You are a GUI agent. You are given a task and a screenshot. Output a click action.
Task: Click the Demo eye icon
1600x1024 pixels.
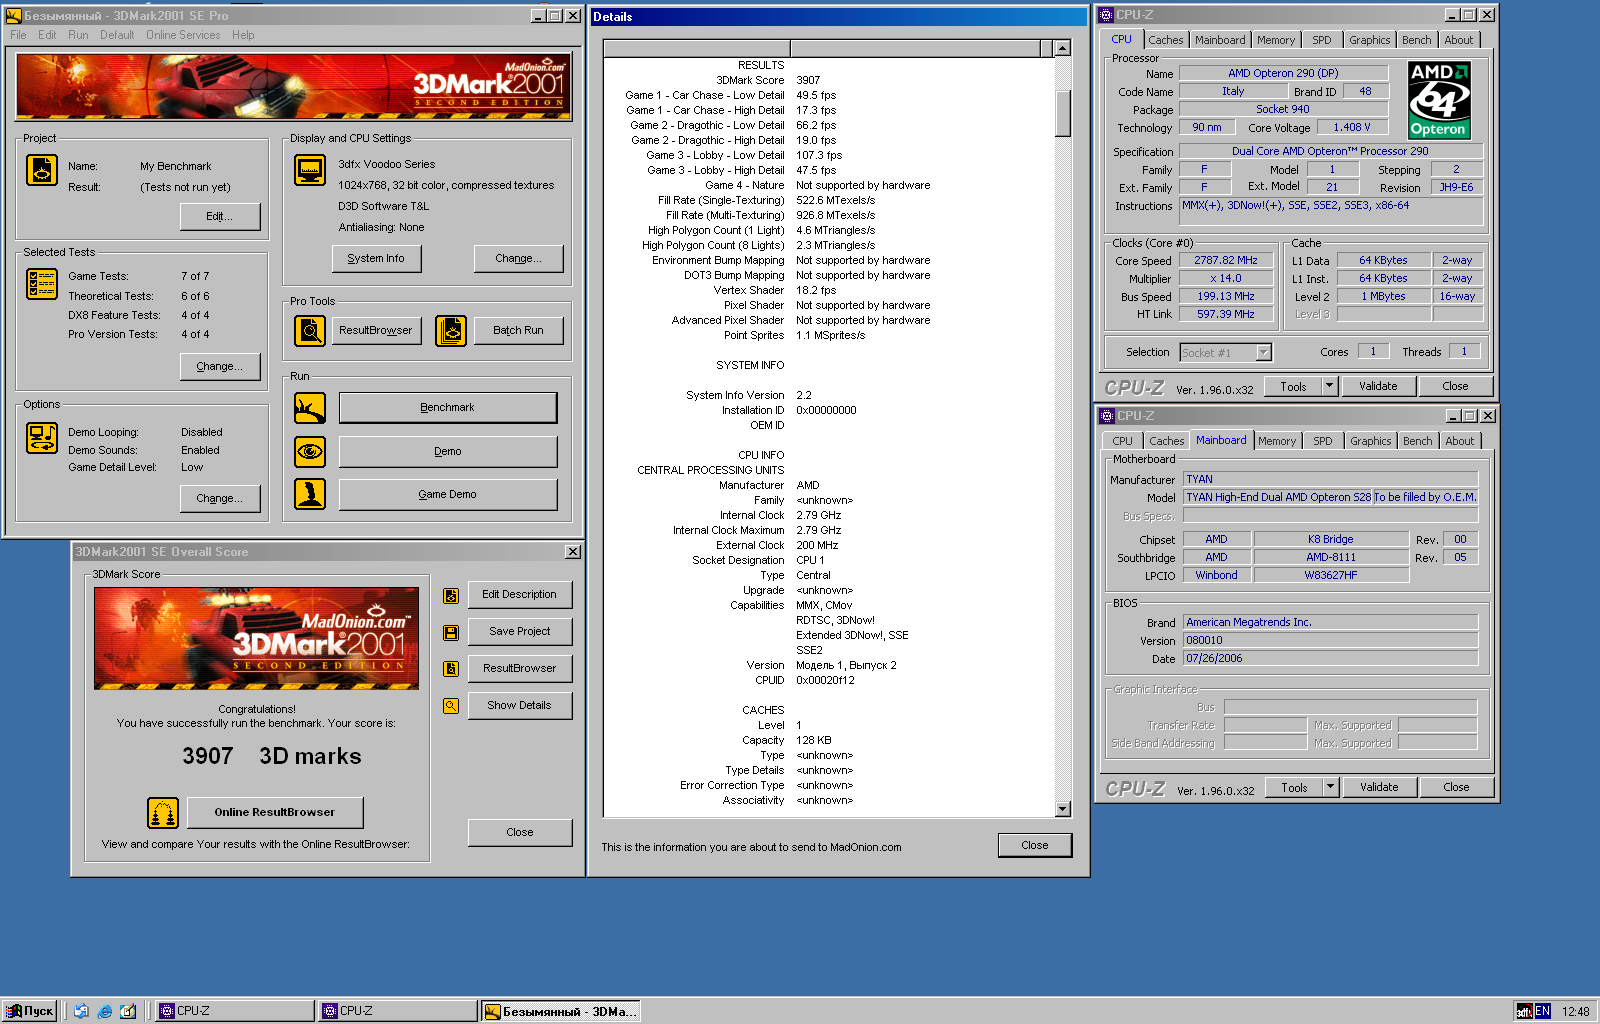click(x=310, y=451)
